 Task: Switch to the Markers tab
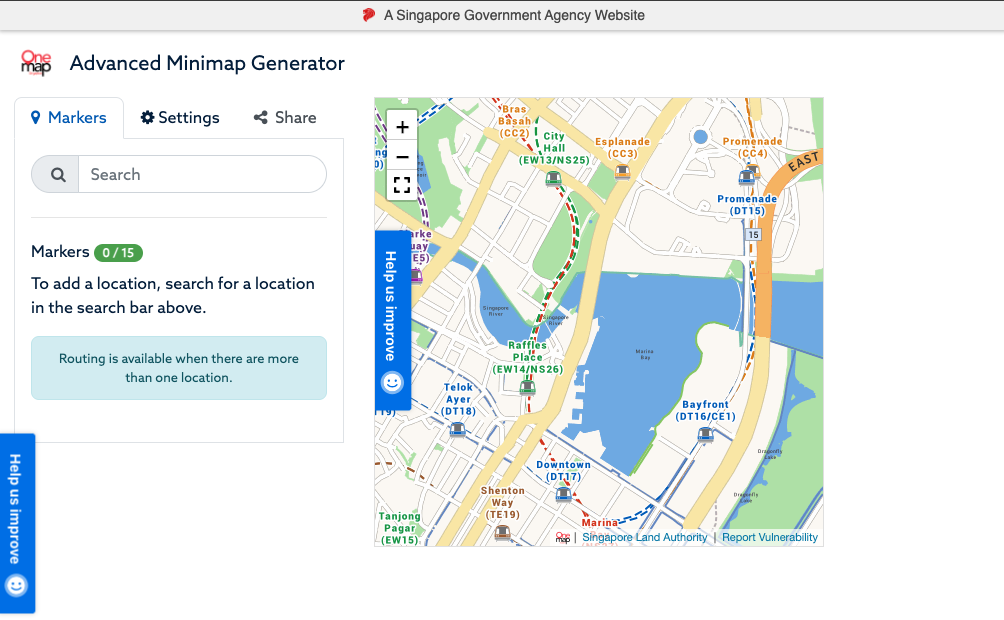click(69, 118)
